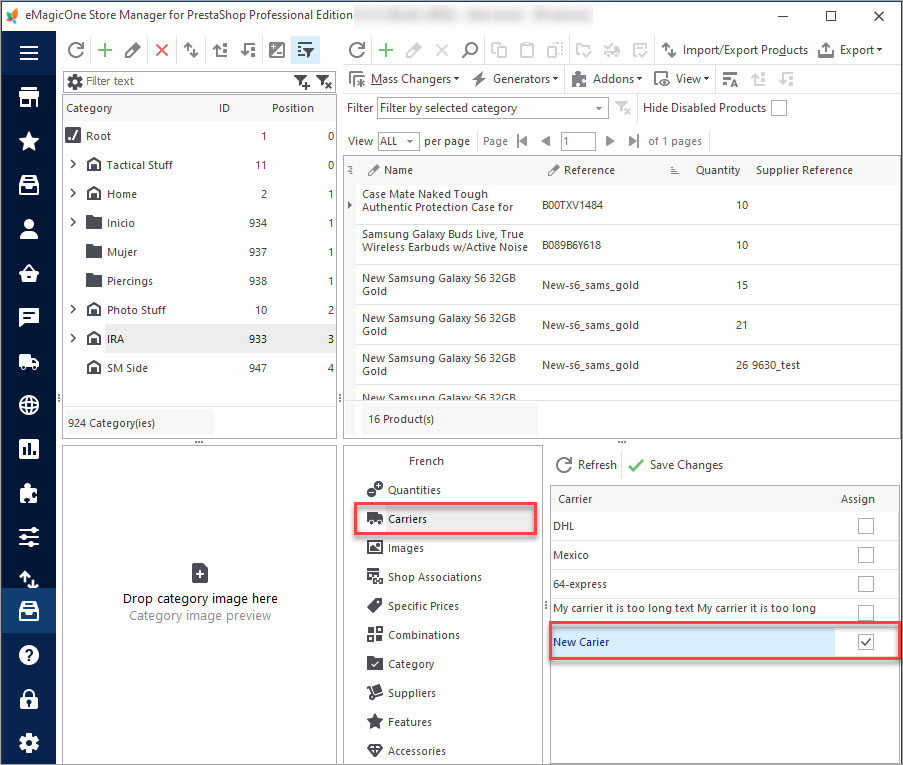Open Suppliers tab

(x=412, y=693)
